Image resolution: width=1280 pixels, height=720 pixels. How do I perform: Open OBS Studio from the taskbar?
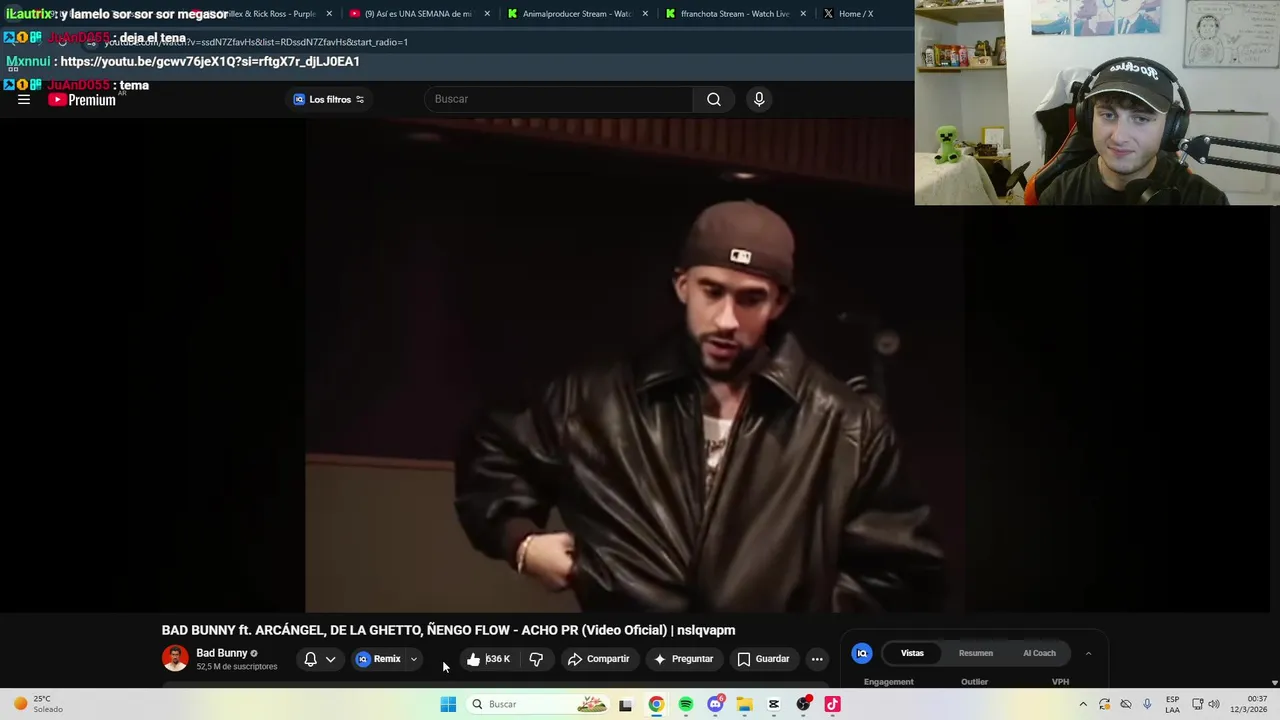803,704
